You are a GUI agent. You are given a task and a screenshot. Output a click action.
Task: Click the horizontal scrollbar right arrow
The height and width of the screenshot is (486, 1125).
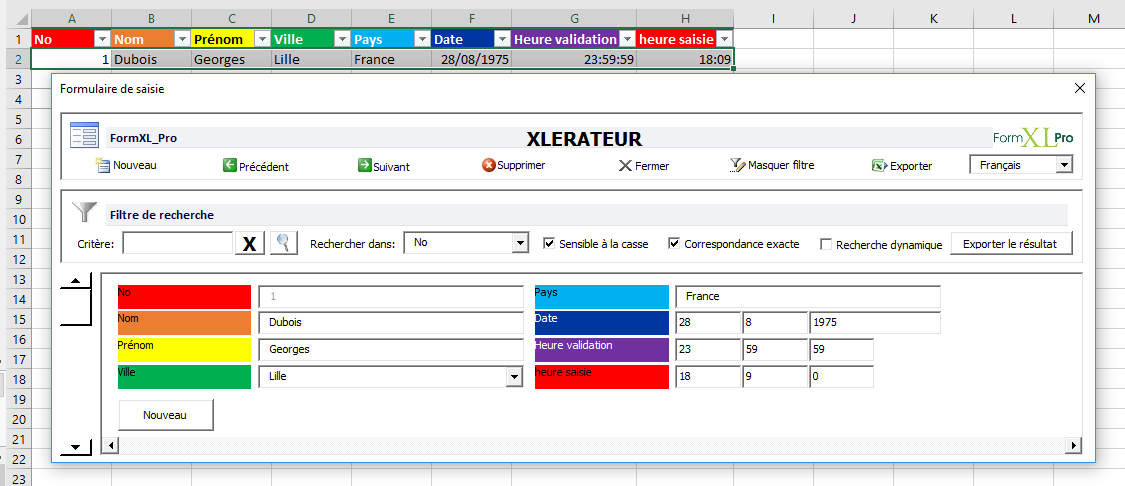1073,446
